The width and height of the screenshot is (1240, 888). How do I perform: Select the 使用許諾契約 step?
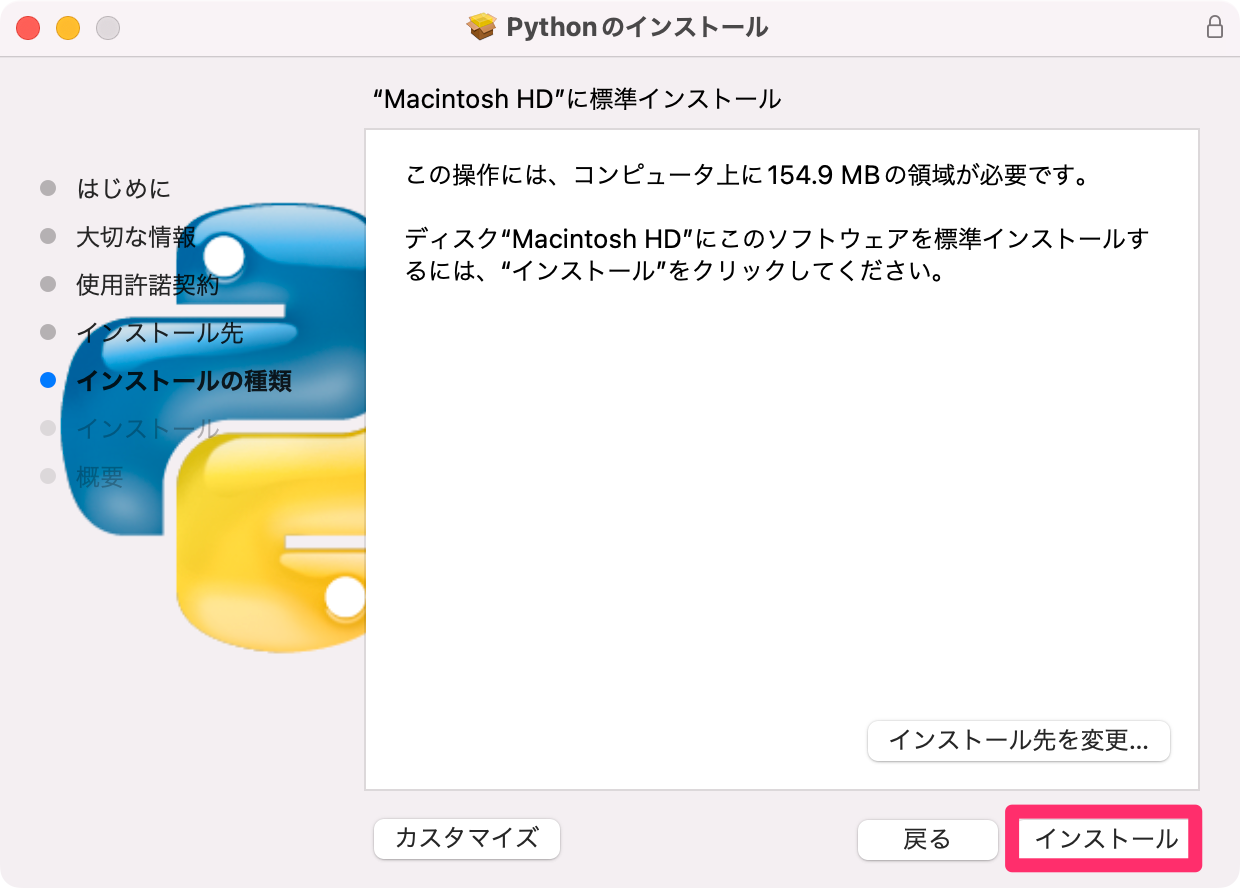(147, 285)
